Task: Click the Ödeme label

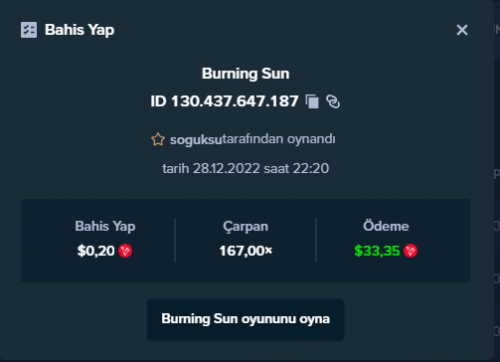Action: (x=386, y=226)
